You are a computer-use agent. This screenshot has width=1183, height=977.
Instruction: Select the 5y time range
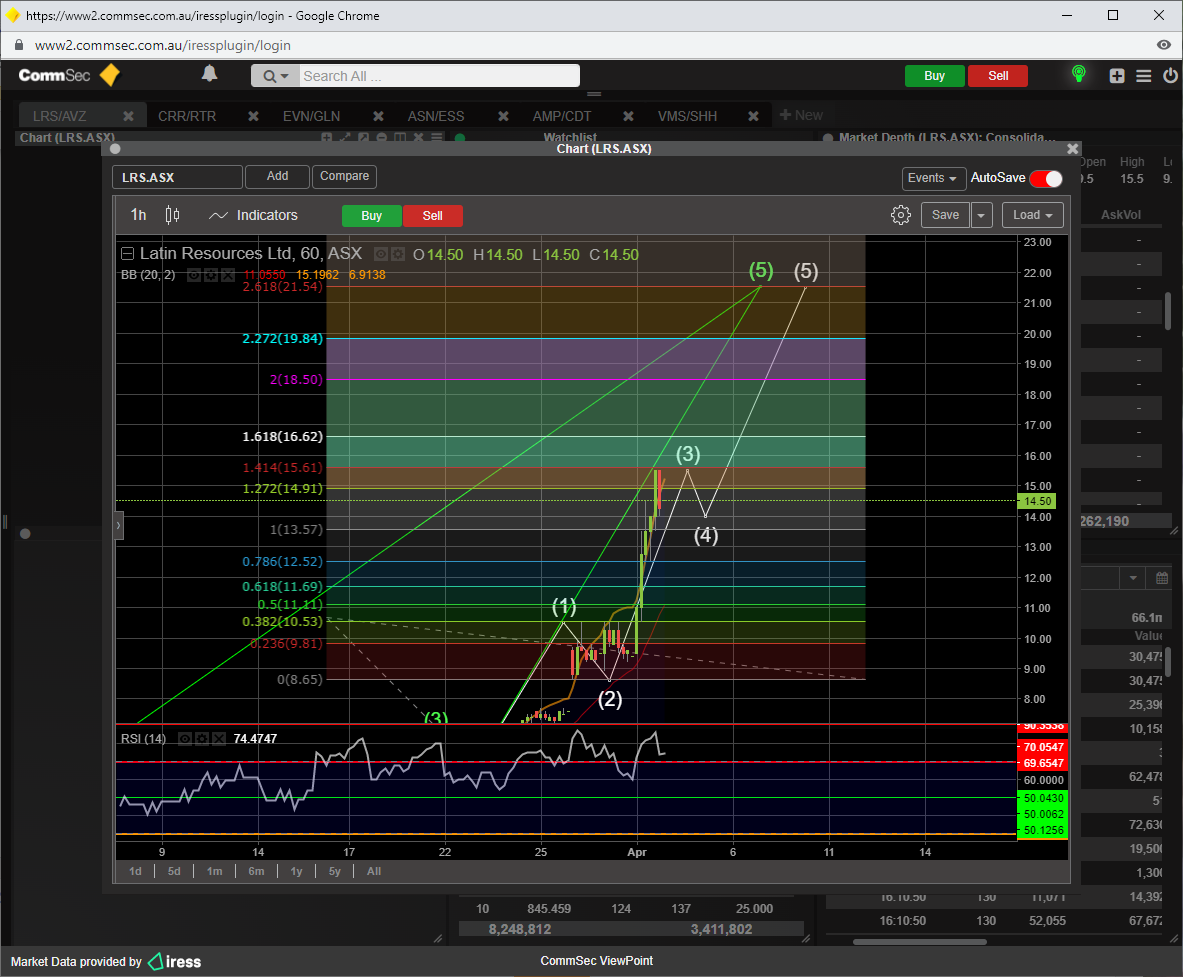coord(335,871)
